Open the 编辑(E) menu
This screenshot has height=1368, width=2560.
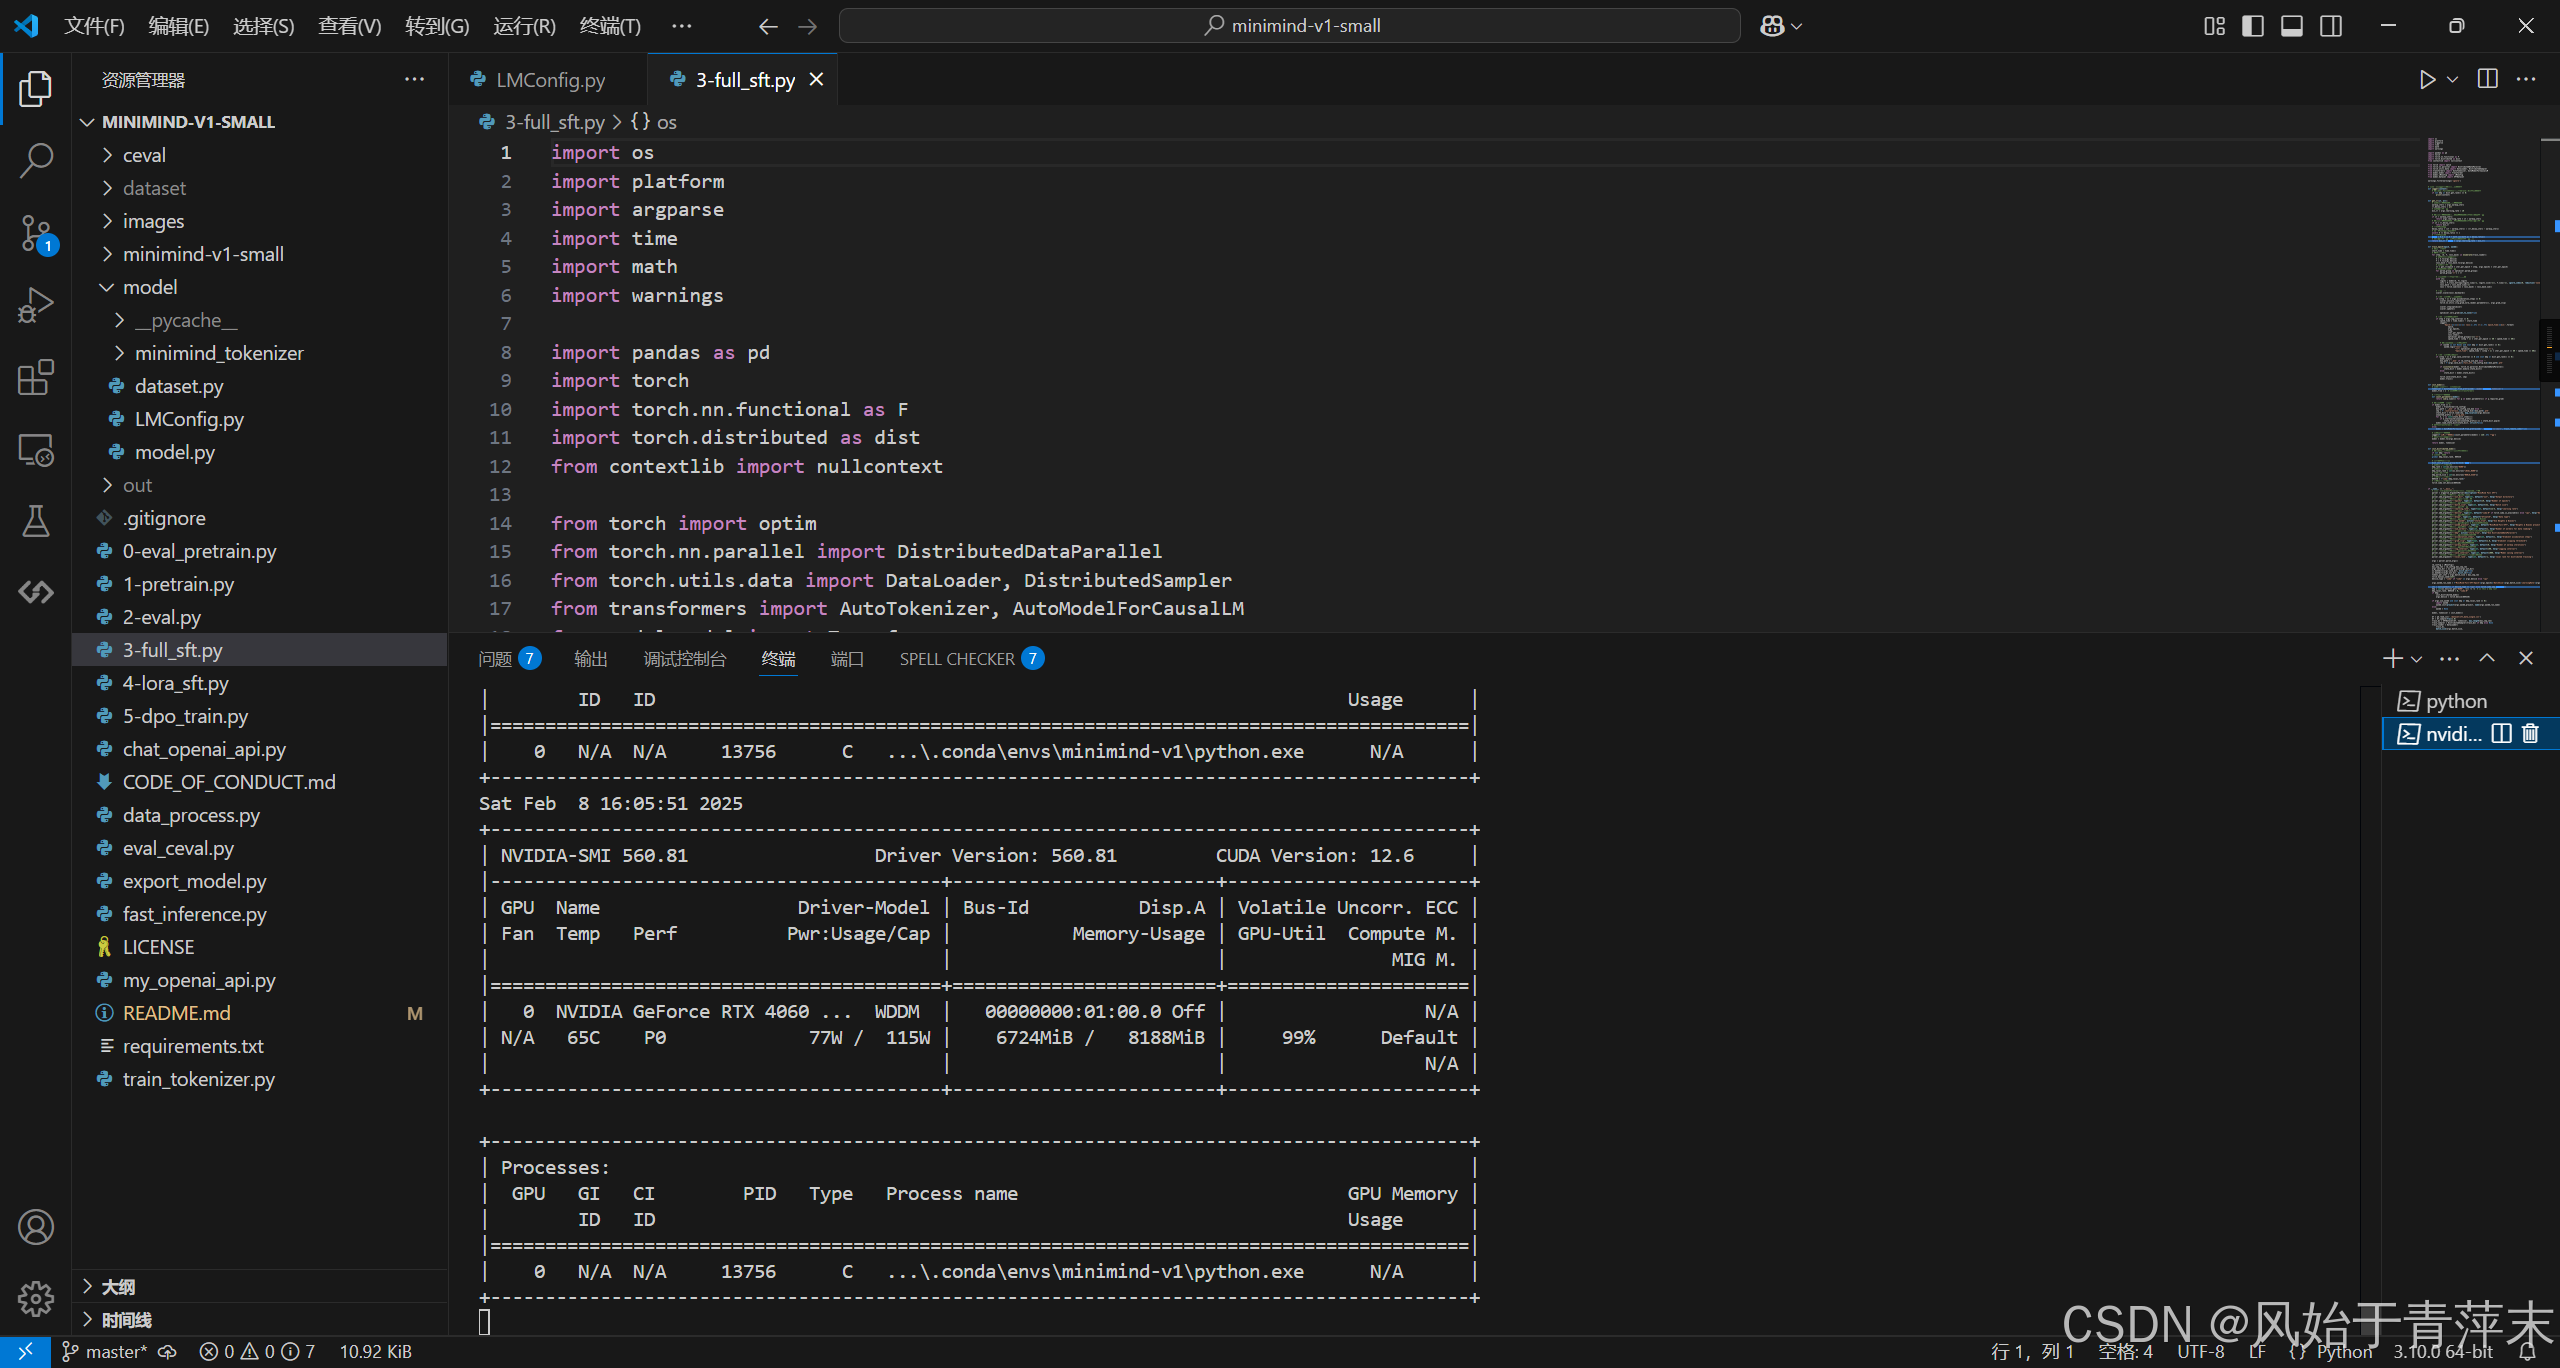tap(179, 26)
